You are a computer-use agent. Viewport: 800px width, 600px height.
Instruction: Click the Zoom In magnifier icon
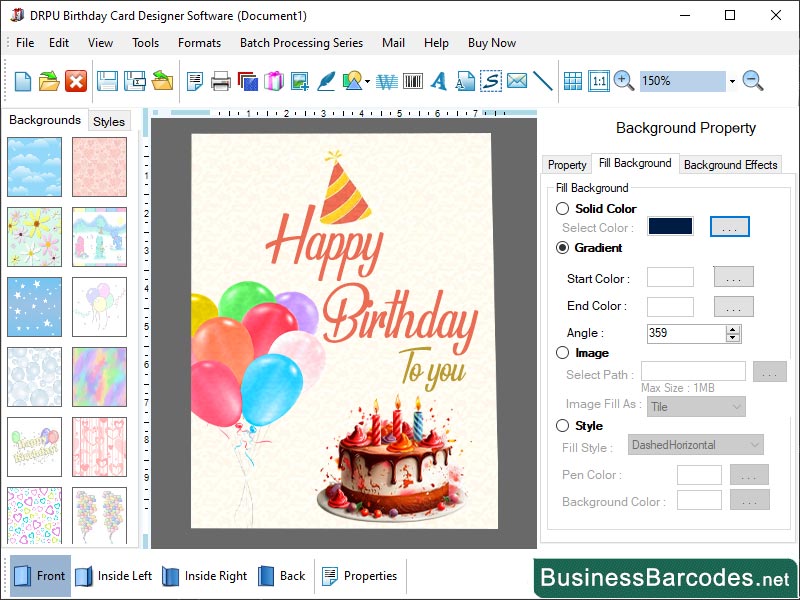(x=620, y=82)
